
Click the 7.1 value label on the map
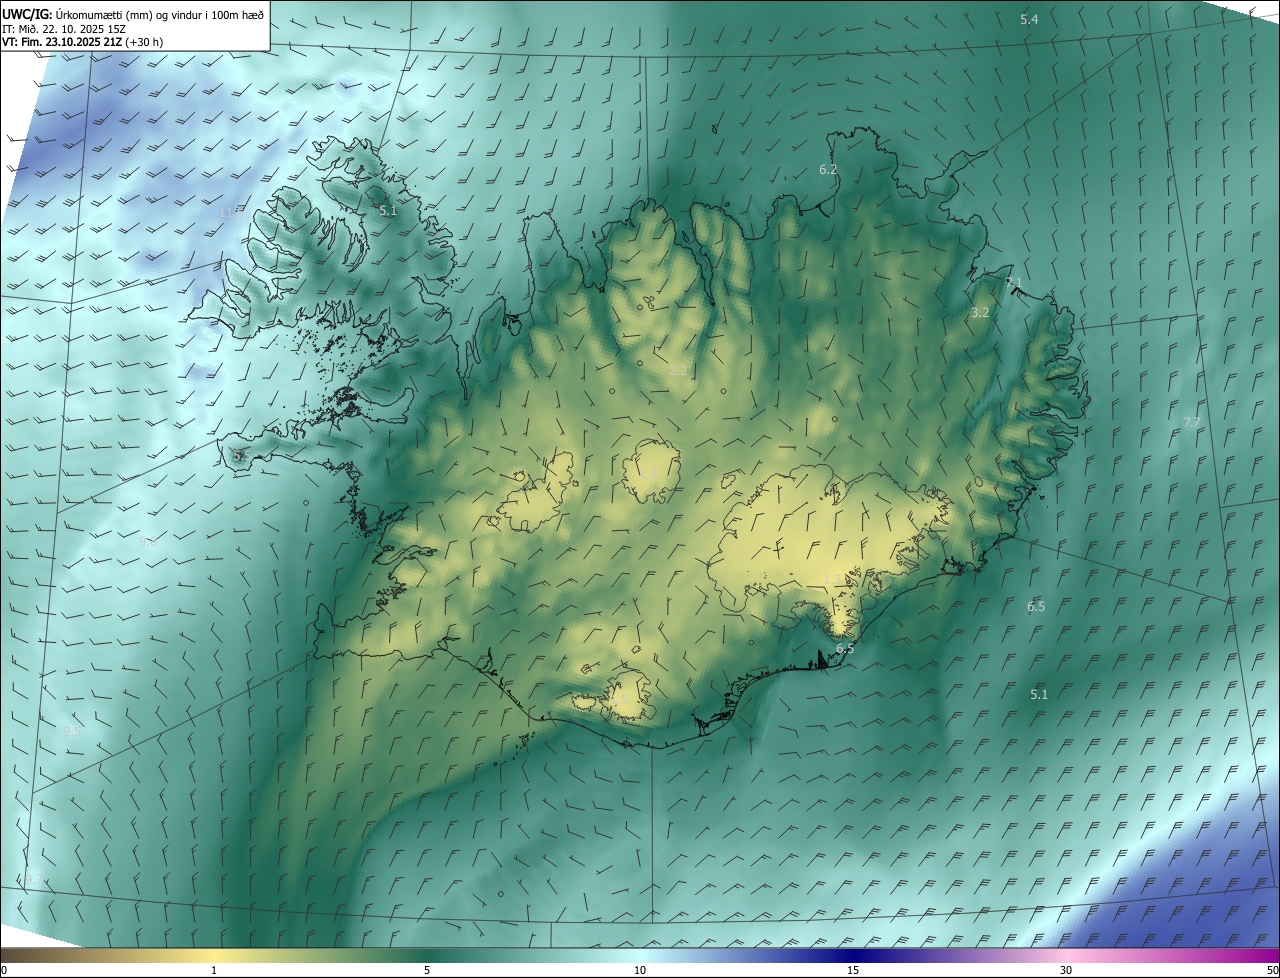[1014, 283]
